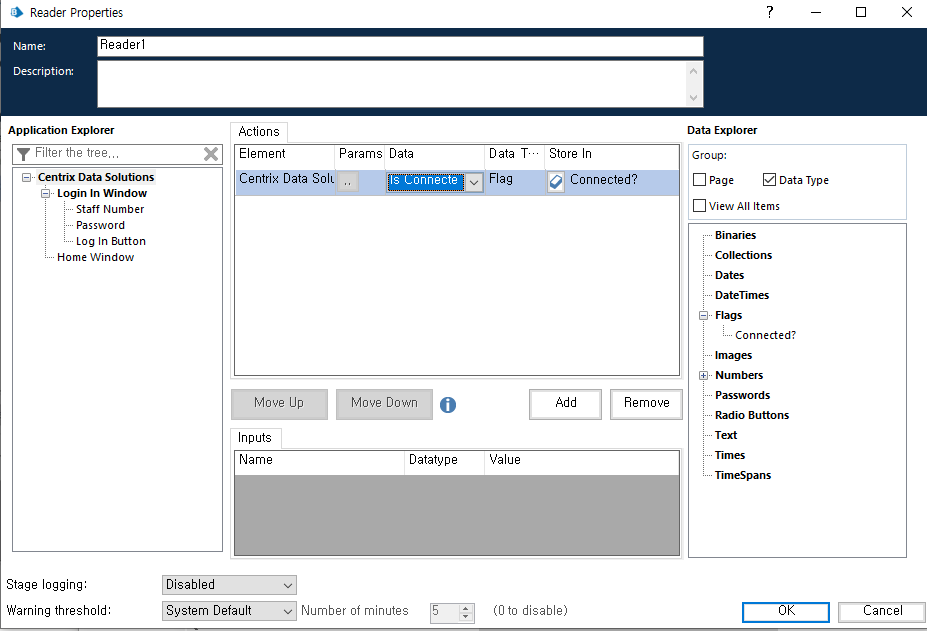This screenshot has height=631, width=927.
Task: Open the Is Connected data dropdown arrow
Action: click(x=474, y=182)
